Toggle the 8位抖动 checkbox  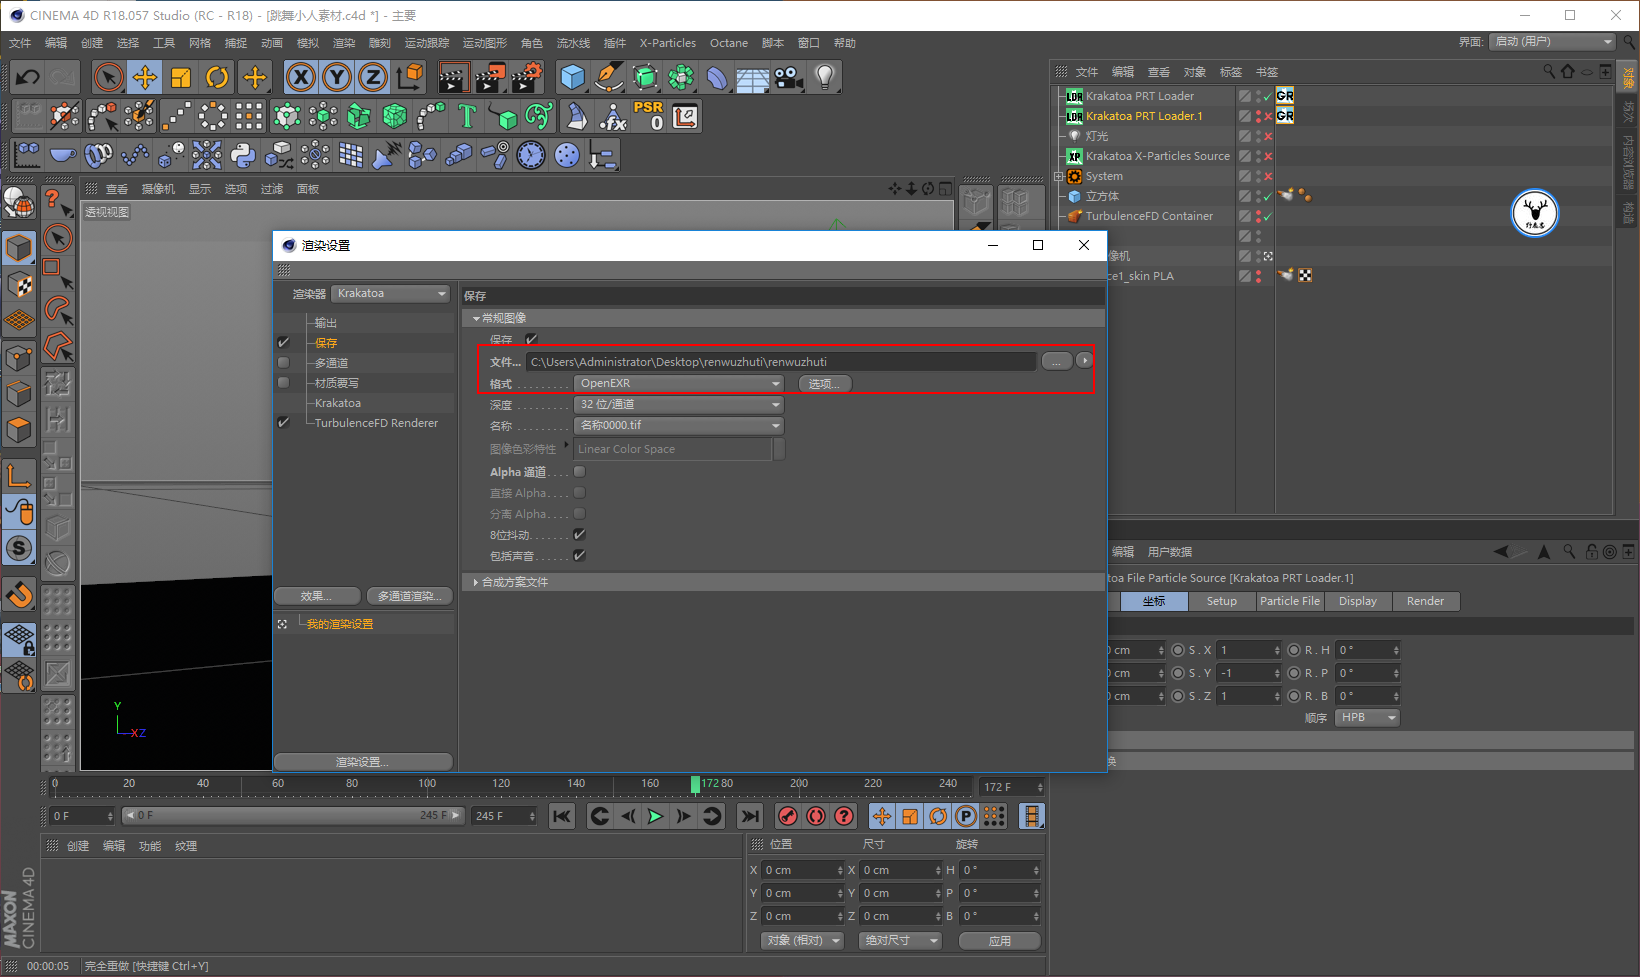[579, 535]
